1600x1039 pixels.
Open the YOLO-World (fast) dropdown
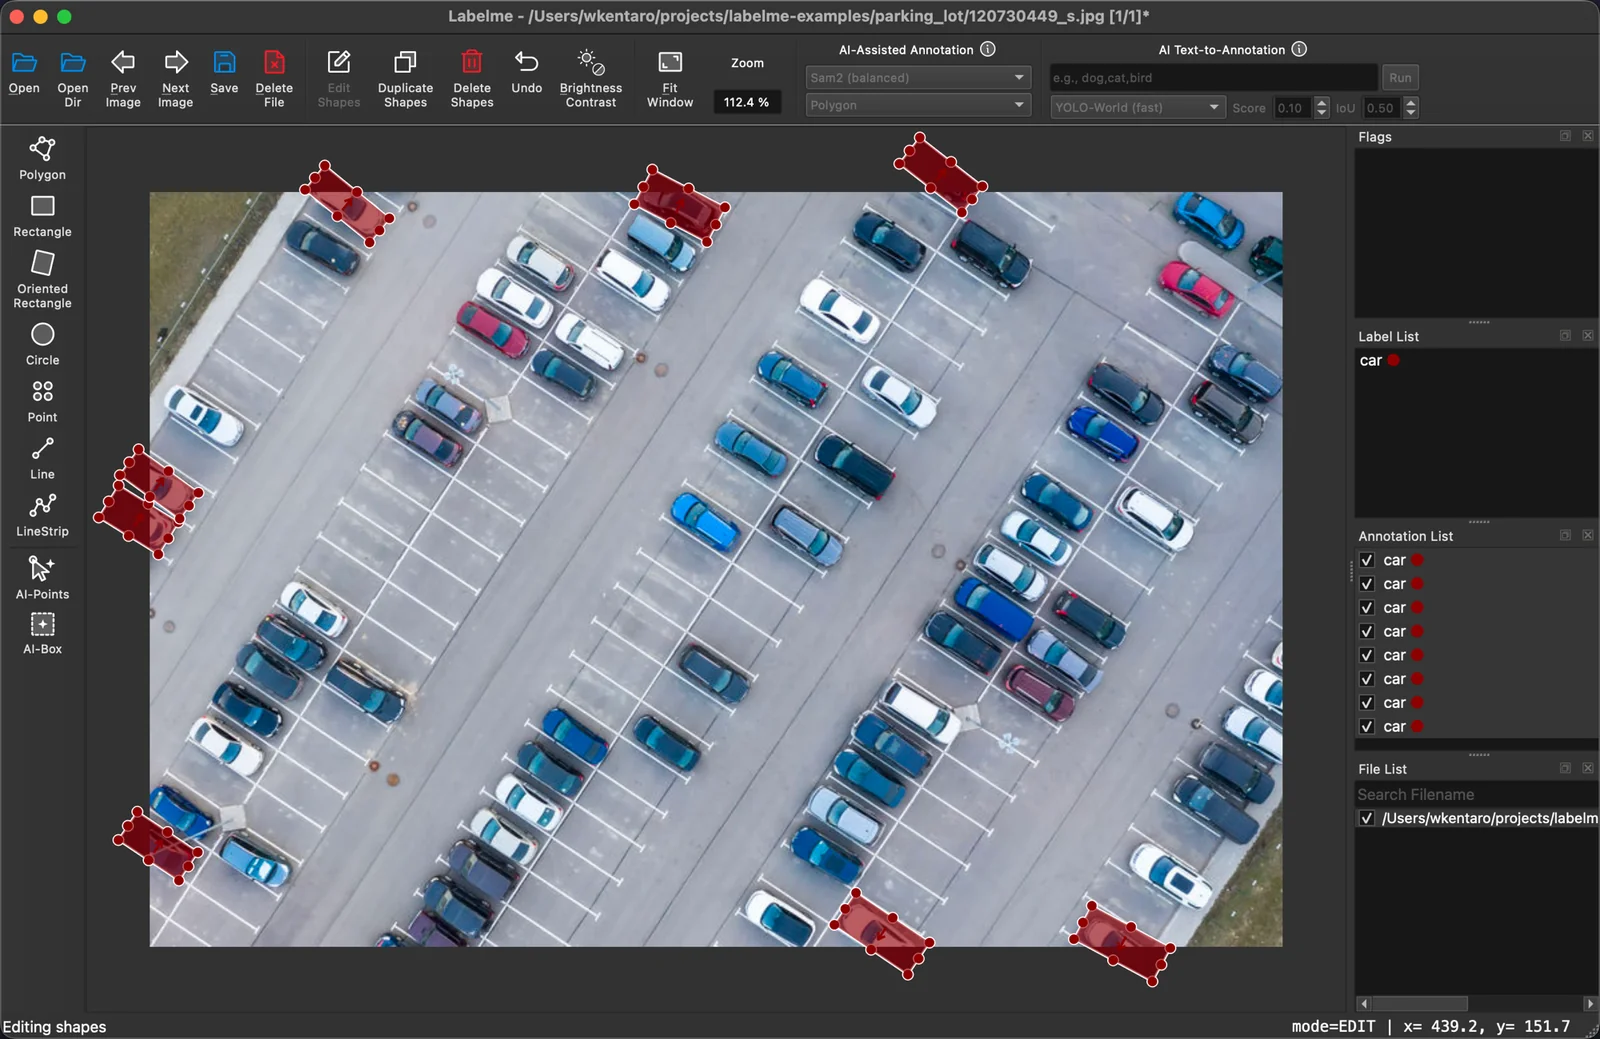[x=1138, y=107]
